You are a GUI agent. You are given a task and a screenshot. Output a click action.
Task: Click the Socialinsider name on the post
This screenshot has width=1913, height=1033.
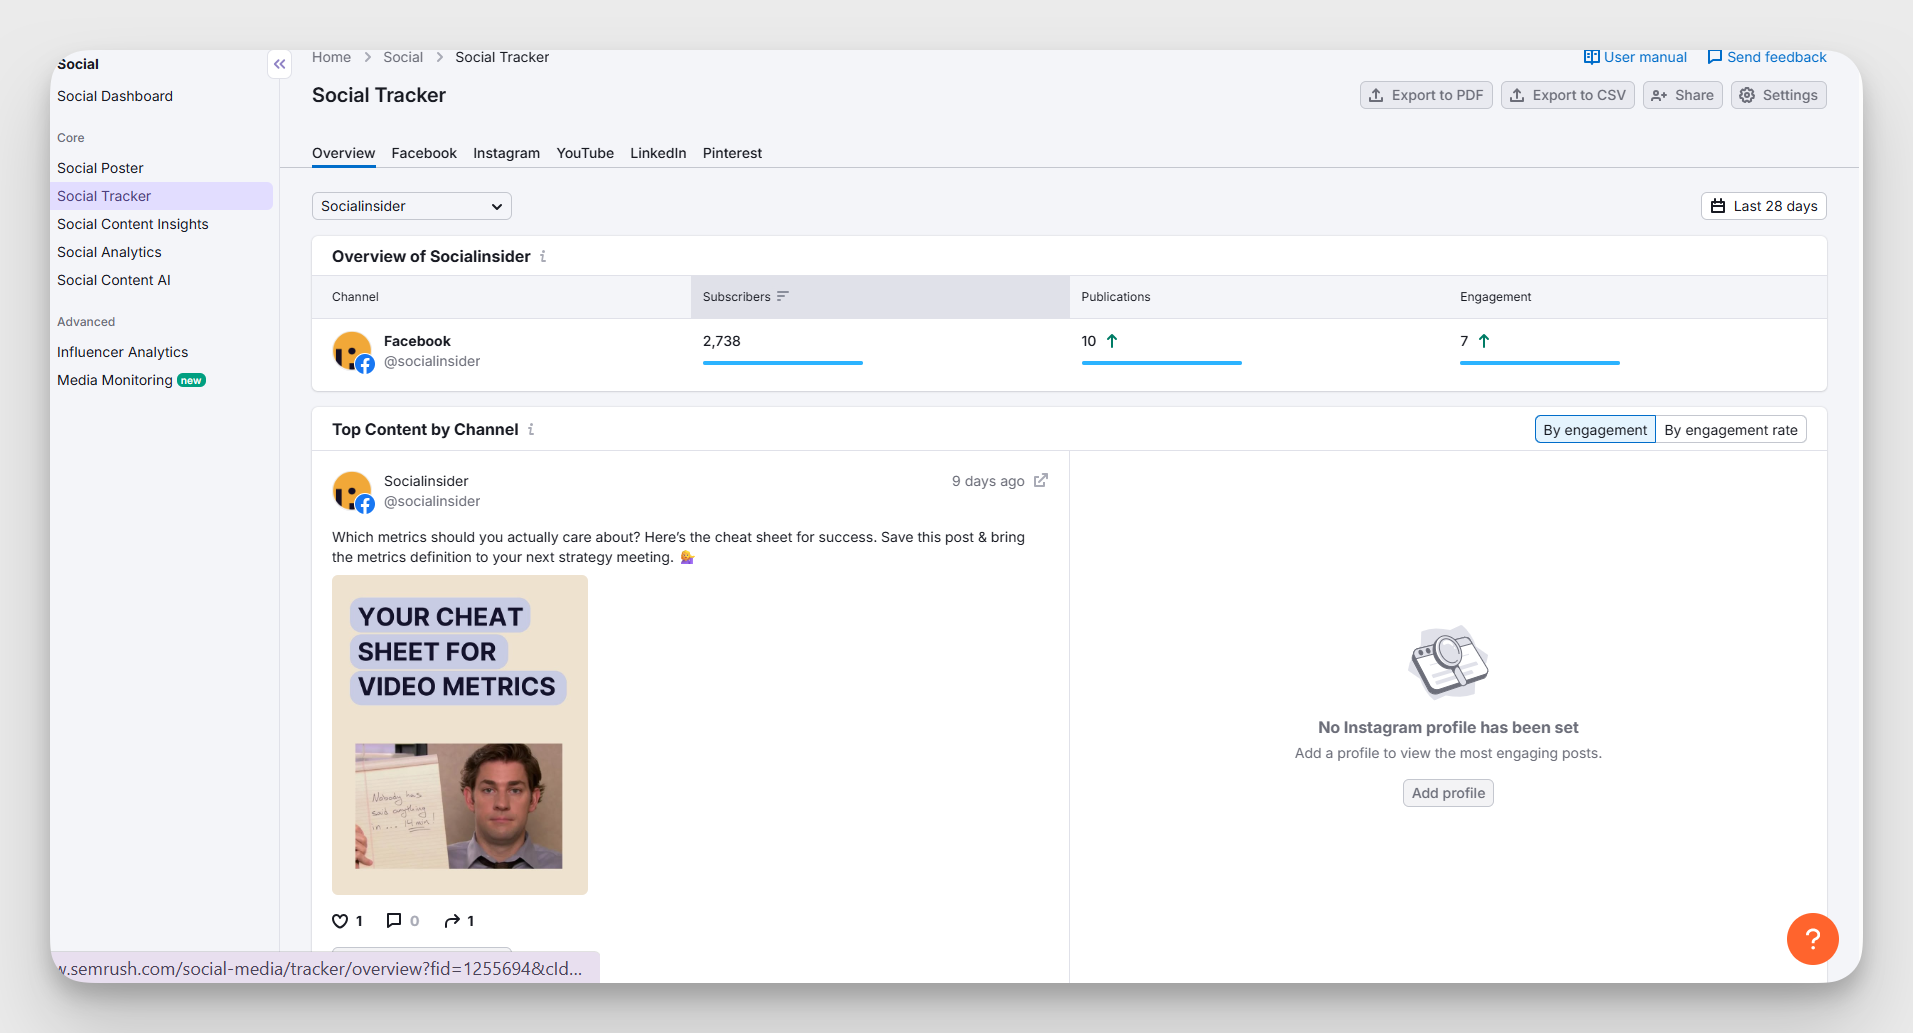click(426, 481)
